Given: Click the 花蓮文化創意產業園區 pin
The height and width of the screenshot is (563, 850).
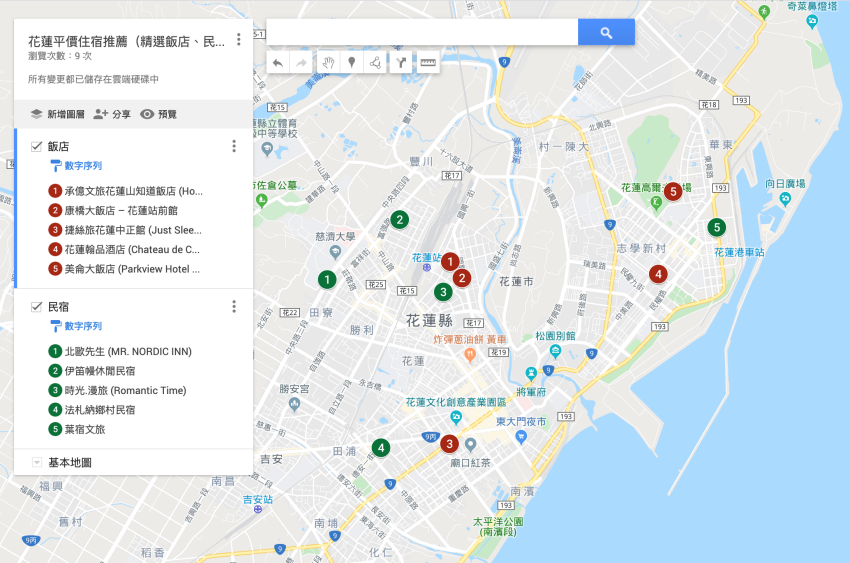Looking at the screenshot, I should (x=456, y=417).
